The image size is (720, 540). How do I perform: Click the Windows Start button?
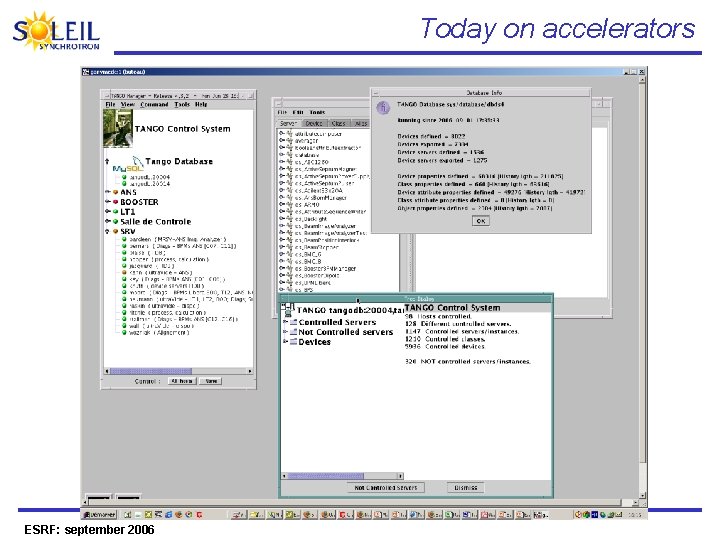pos(99,515)
